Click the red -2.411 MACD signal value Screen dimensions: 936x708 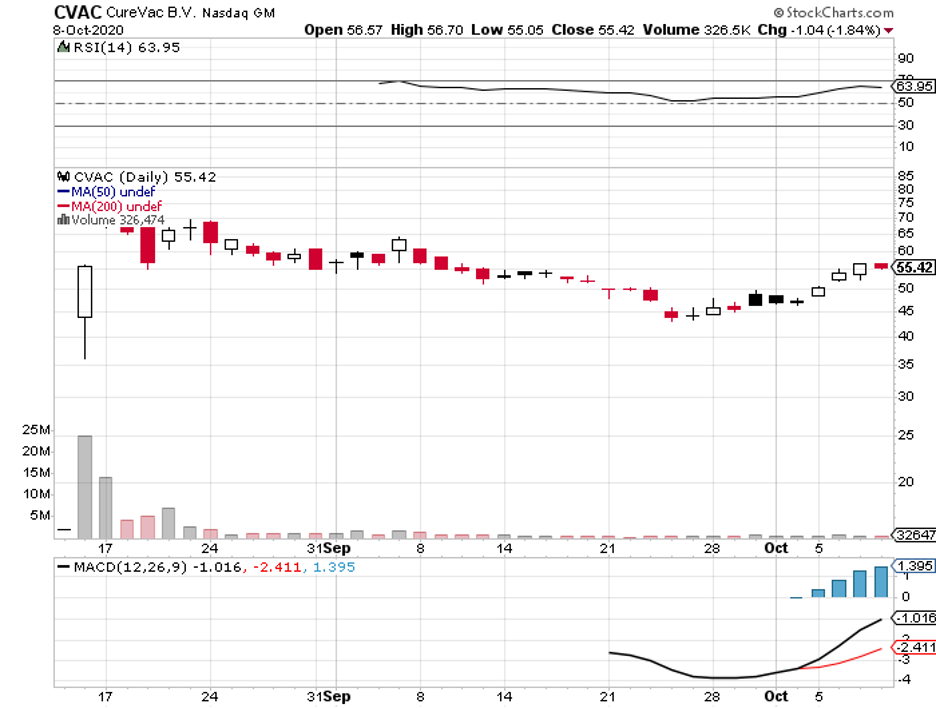[x=277, y=567]
